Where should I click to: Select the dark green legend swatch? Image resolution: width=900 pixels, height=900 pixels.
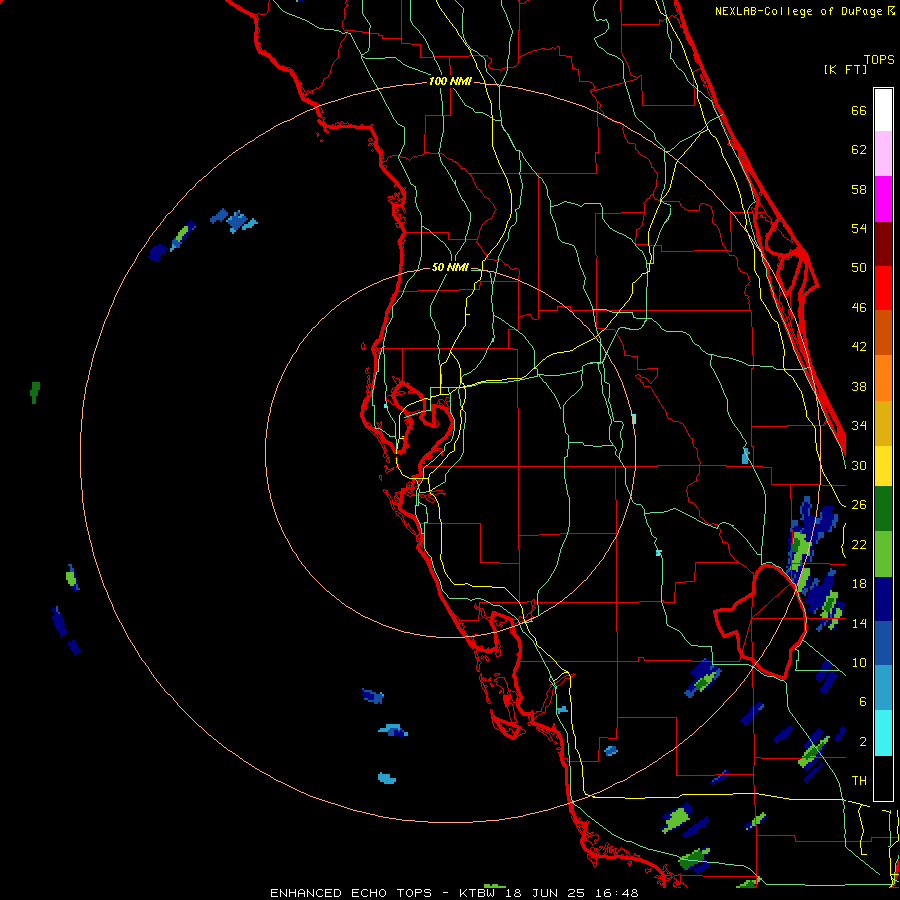pos(883,509)
